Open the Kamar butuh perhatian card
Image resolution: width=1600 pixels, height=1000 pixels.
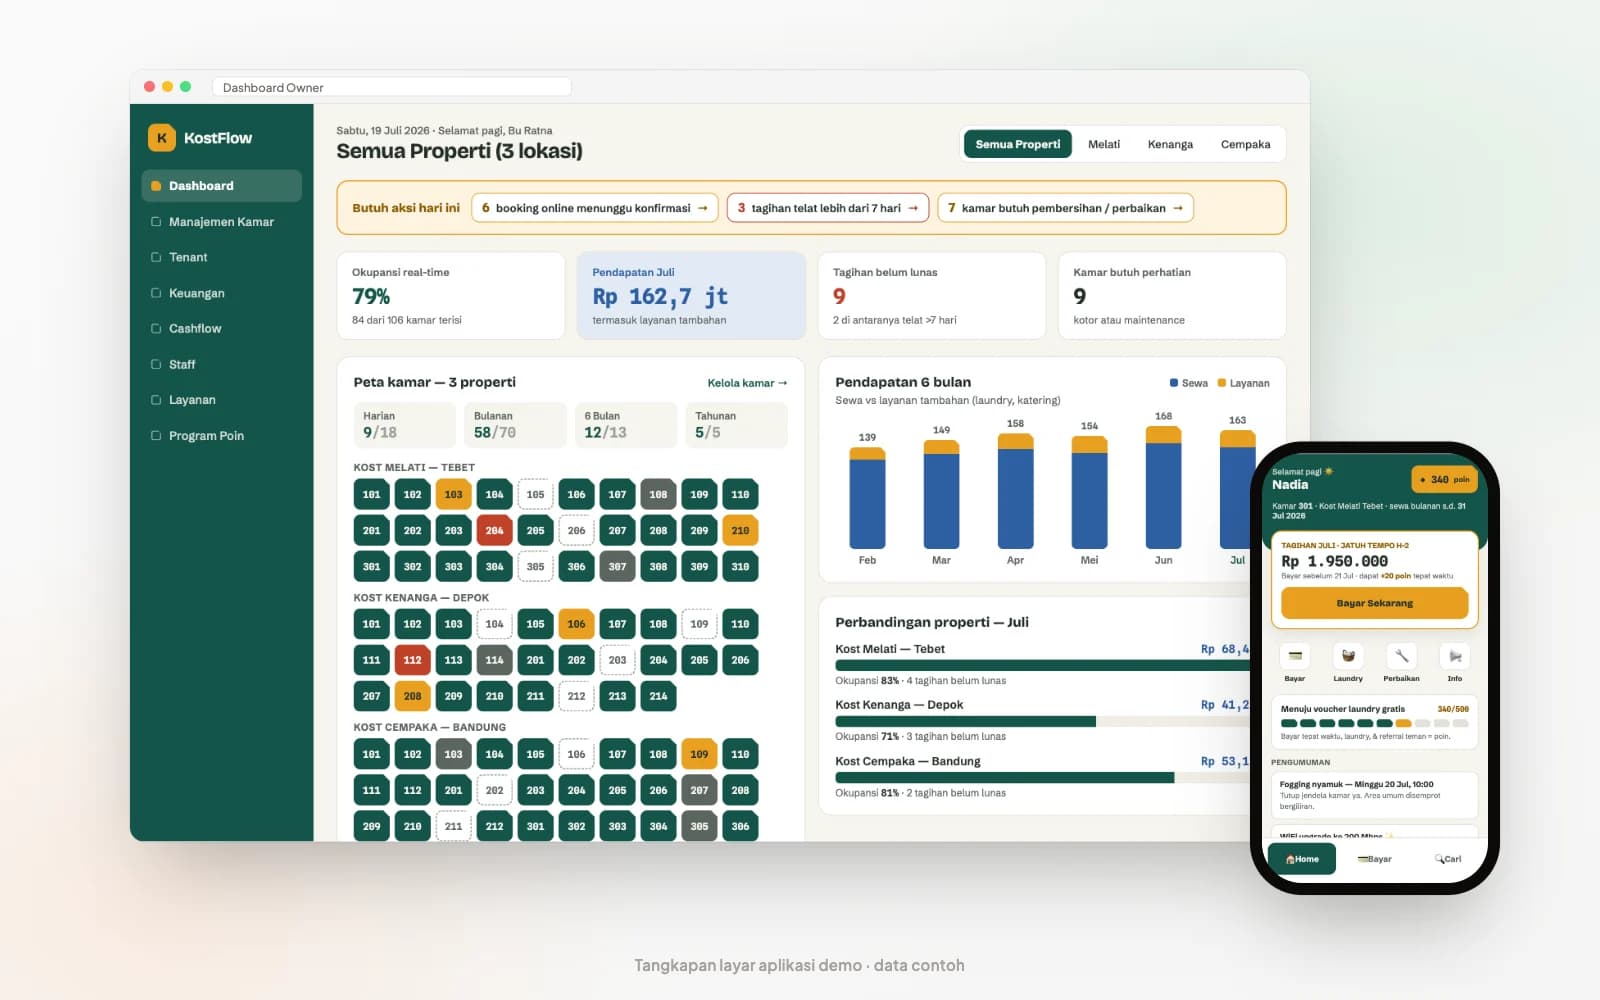point(1172,296)
